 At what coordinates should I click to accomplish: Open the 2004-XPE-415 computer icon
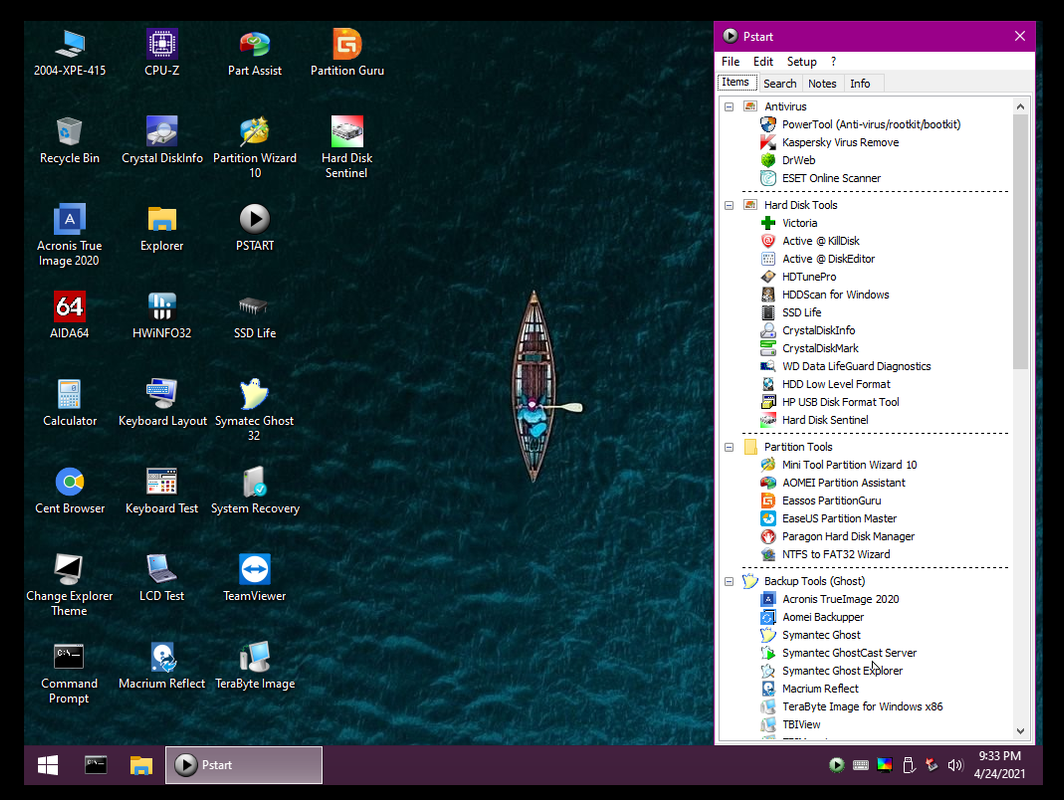point(69,52)
